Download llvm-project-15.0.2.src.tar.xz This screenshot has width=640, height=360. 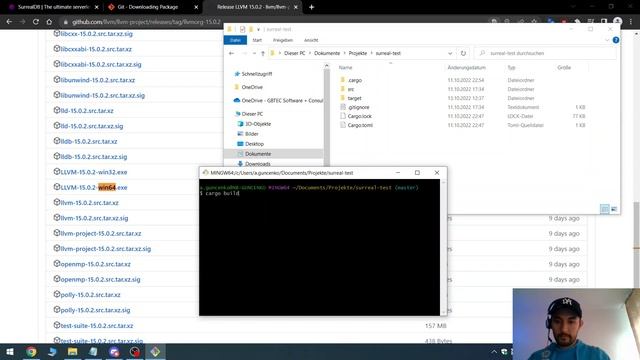pos(101,233)
